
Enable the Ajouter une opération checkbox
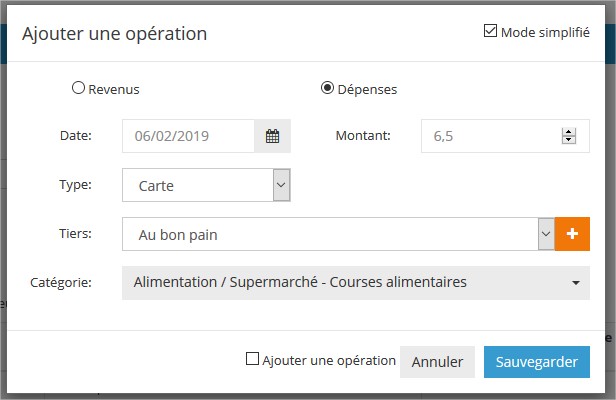(x=252, y=360)
